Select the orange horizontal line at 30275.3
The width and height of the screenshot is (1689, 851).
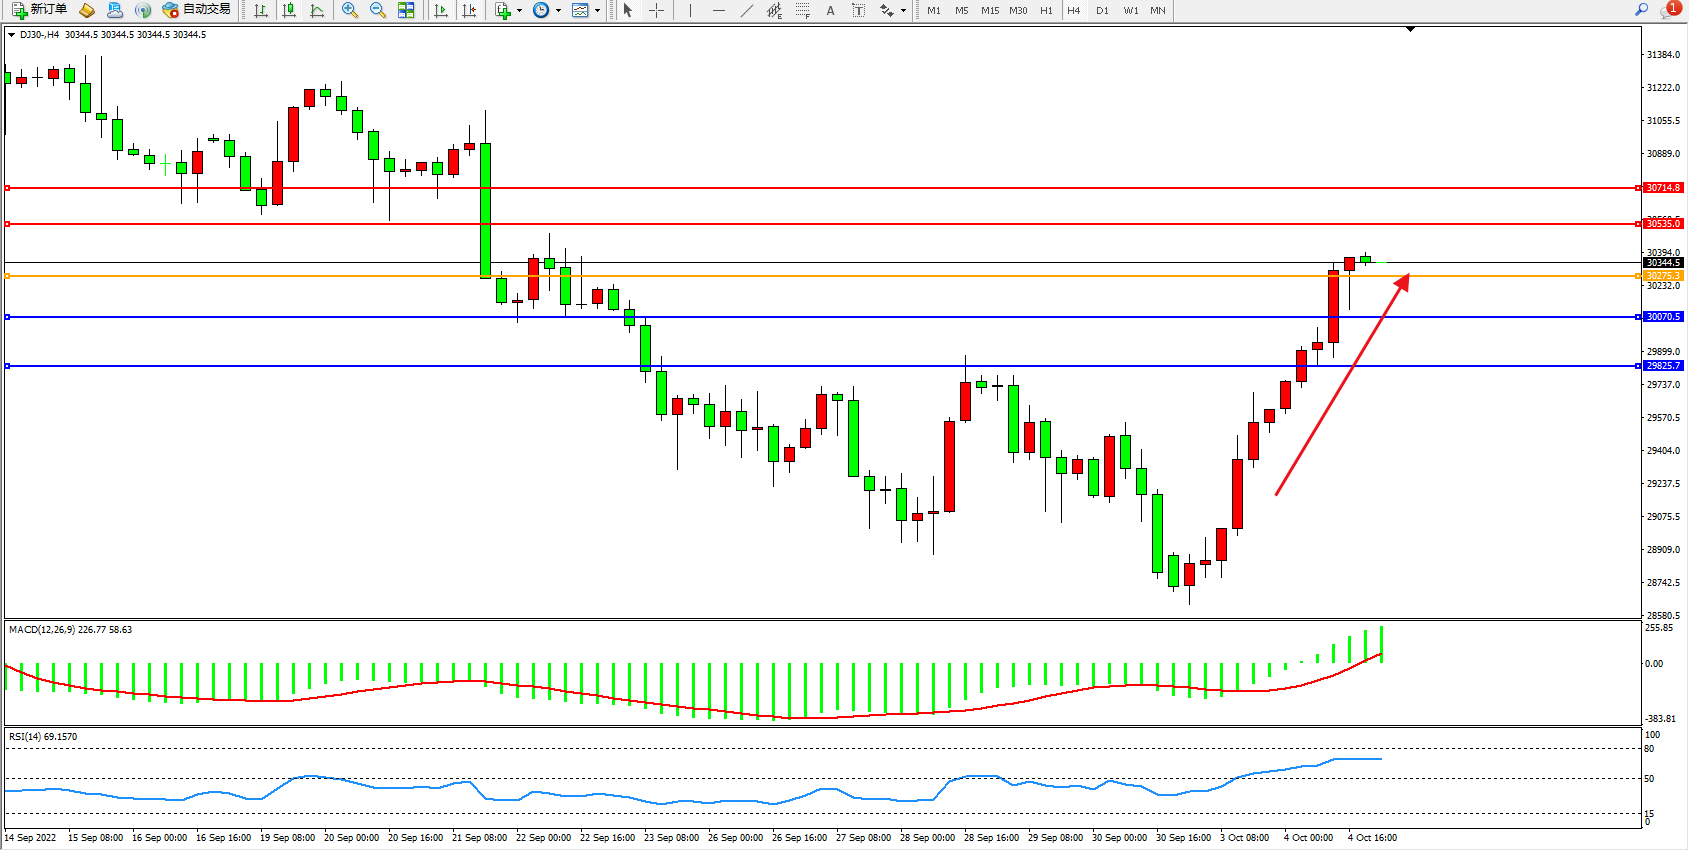pyautogui.click(x=800, y=276)
